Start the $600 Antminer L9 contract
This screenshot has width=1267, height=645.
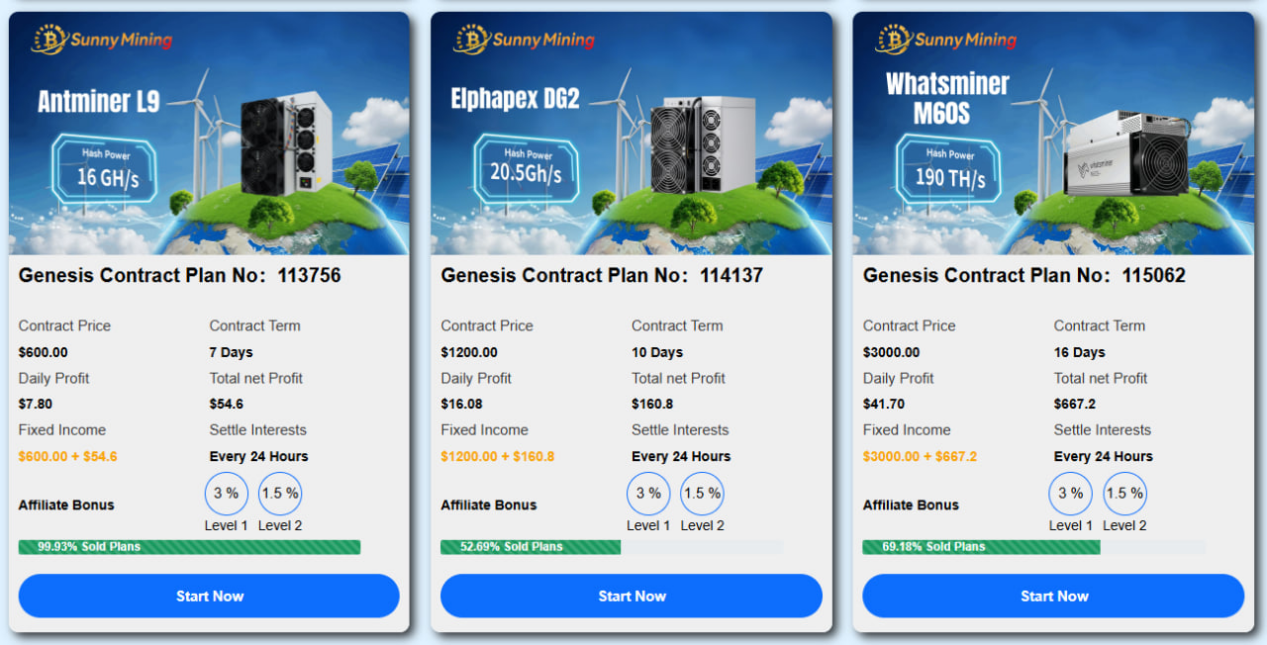pos(209,596)
